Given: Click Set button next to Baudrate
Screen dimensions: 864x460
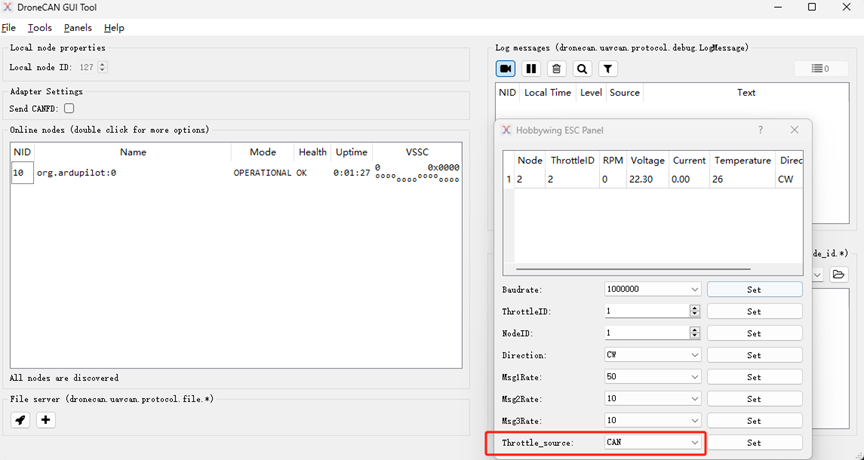Looking at the screenshot, I should (754, 290).
